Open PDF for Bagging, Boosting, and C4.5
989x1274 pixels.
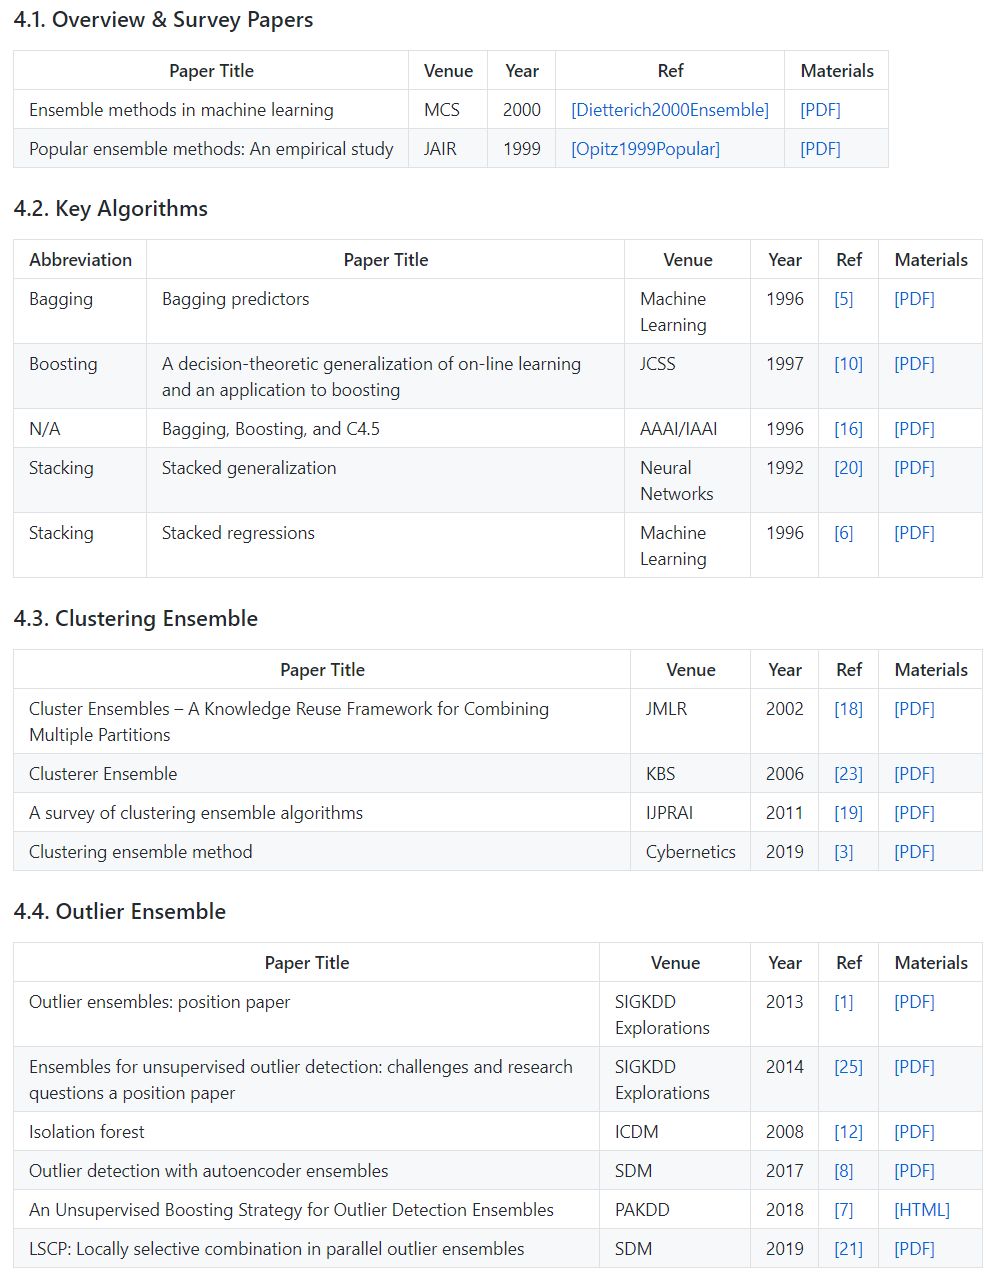(914, 429)
